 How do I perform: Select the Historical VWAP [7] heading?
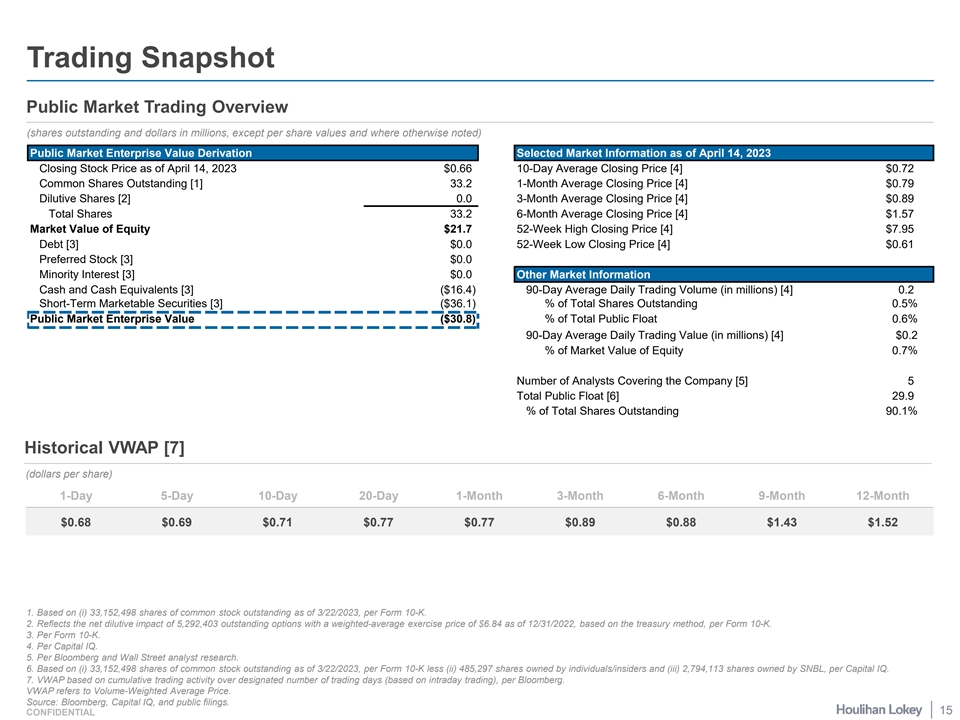tap(105, 448)
